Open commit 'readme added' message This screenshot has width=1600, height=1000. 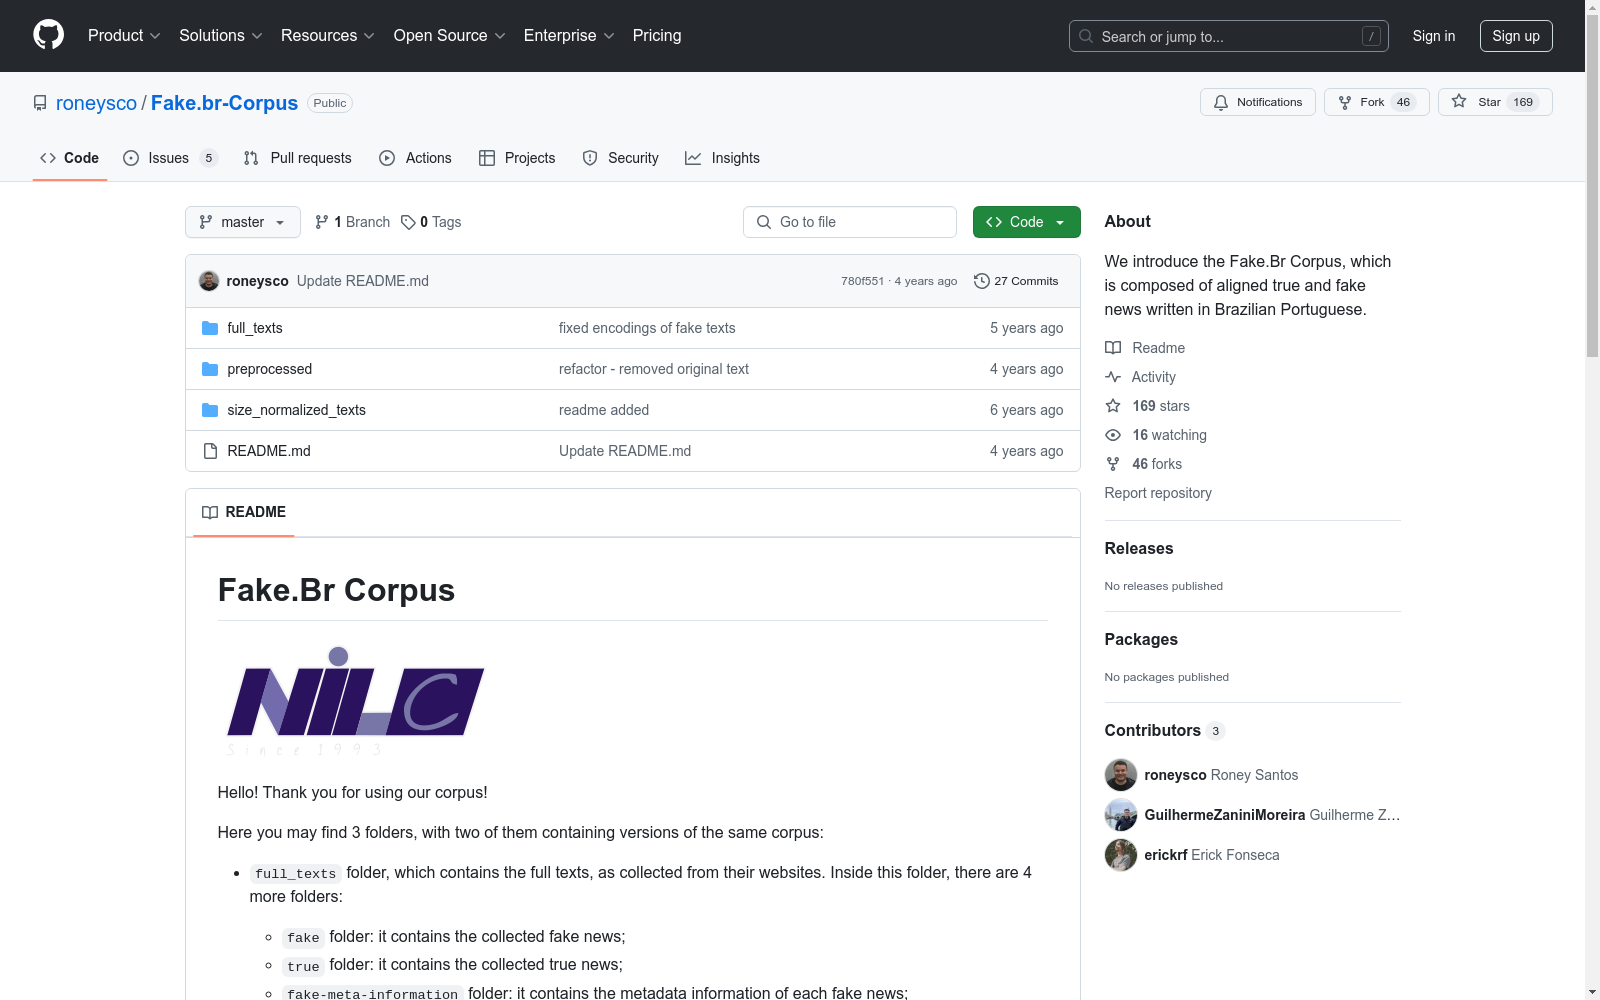pyautogui.click(x=604, y=410)
